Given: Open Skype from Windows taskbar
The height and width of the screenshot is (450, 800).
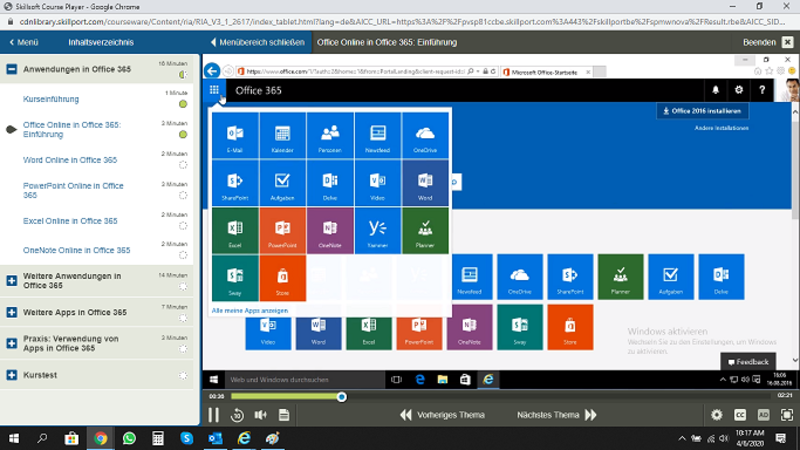Looking at the screenshot, I should click(187, 438).
